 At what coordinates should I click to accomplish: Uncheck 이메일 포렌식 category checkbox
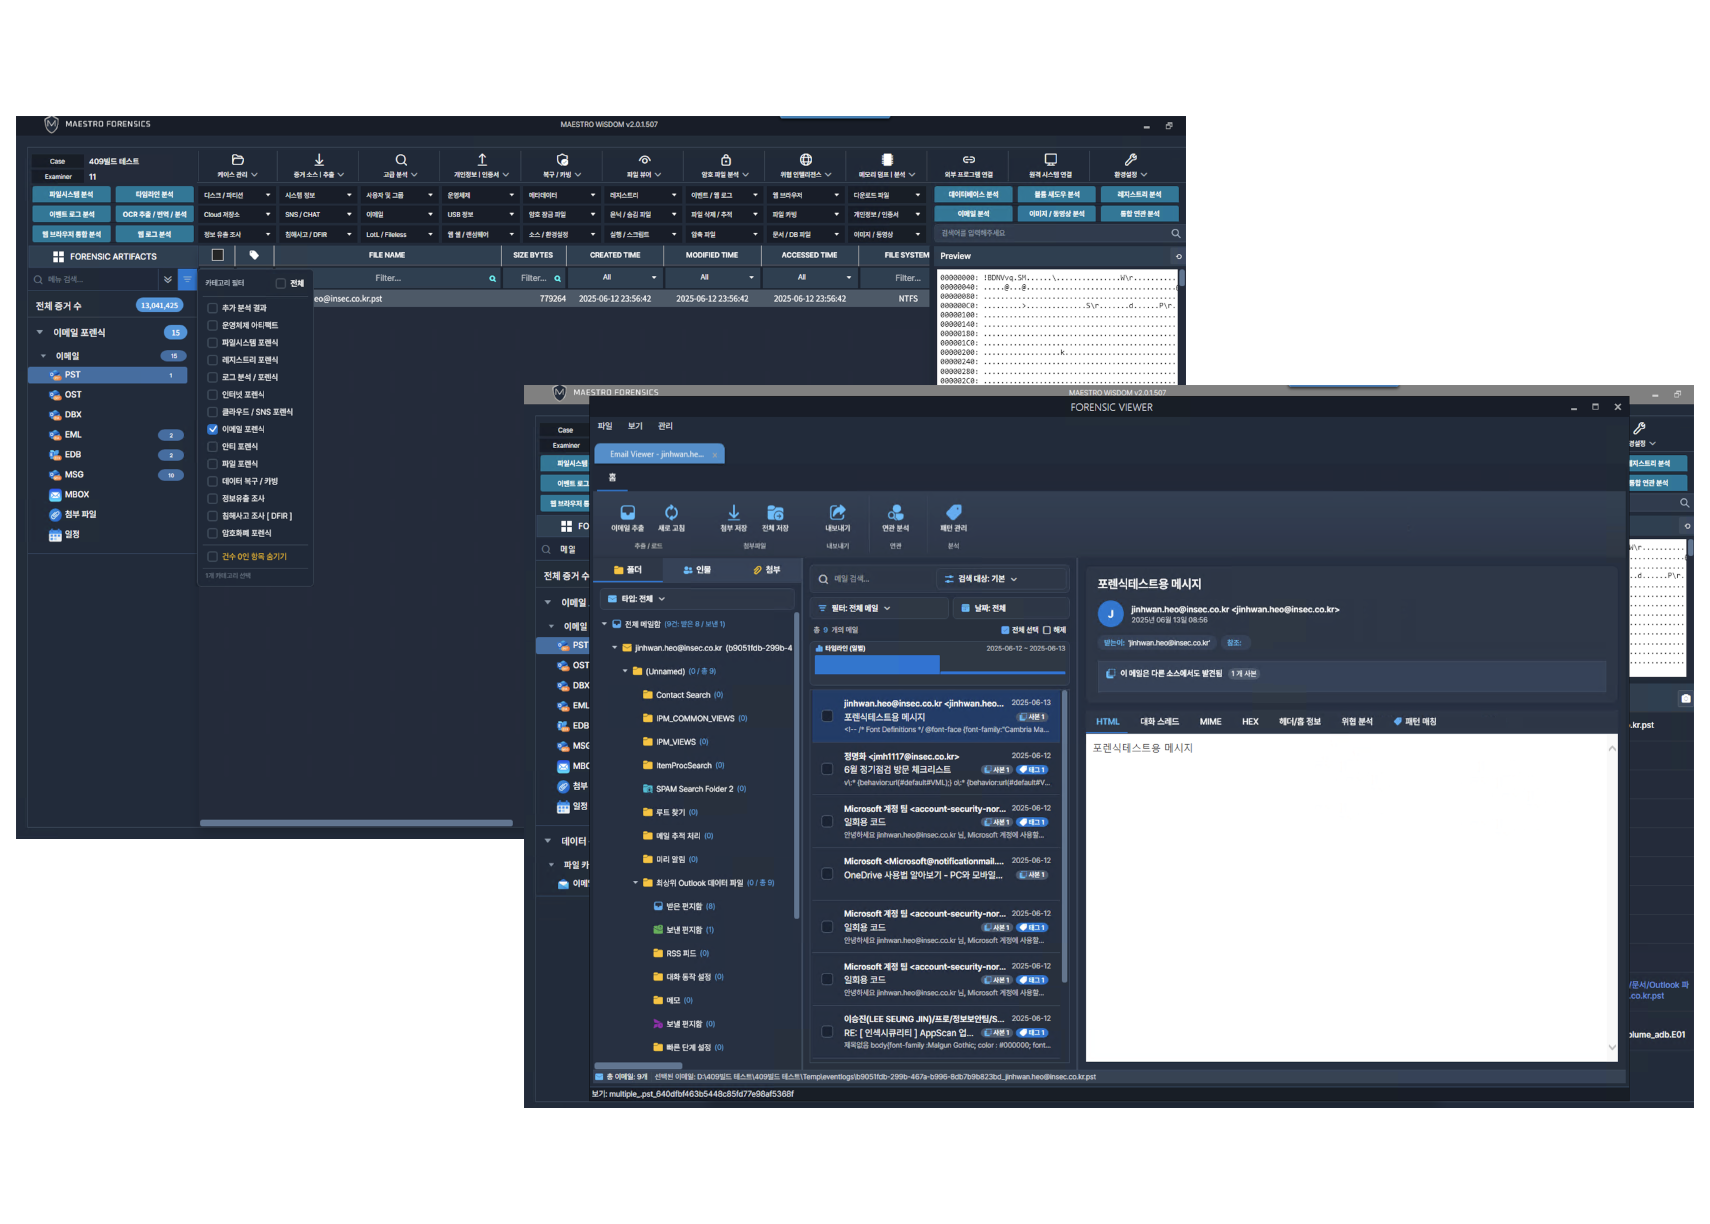212,429
